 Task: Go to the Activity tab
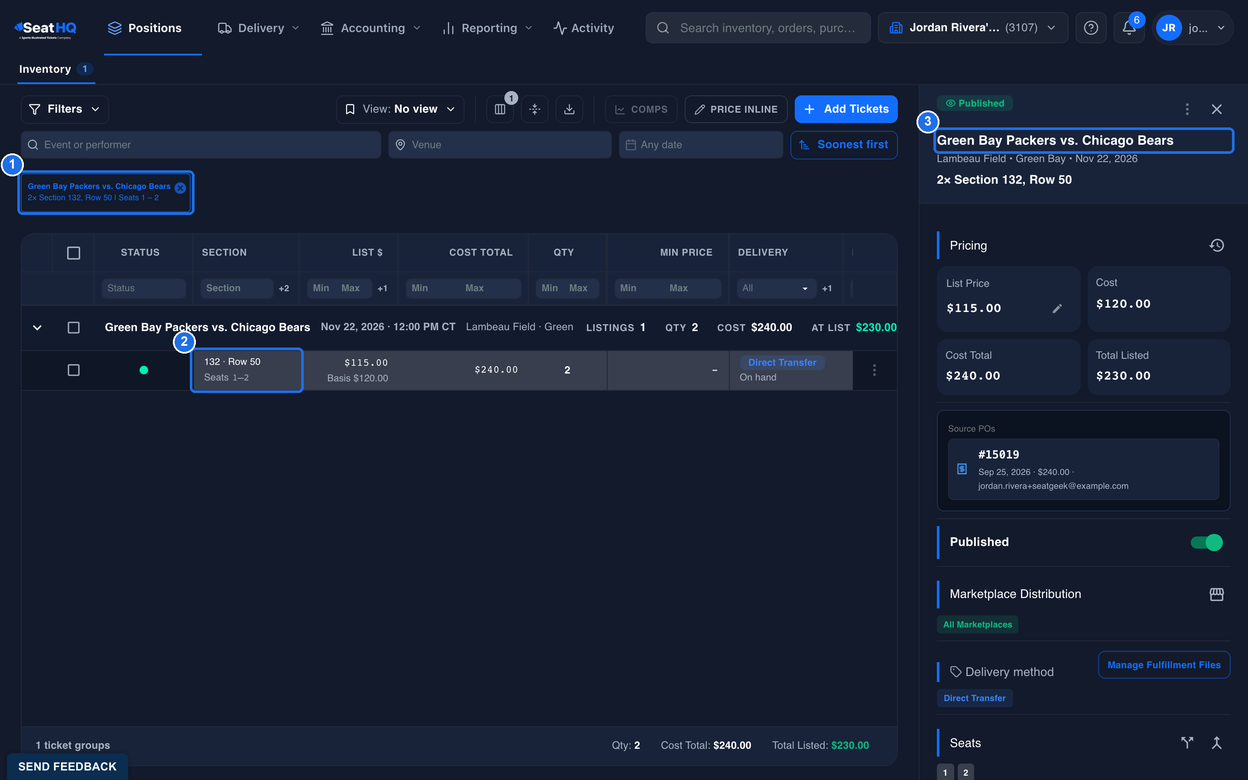click(584, 28)
